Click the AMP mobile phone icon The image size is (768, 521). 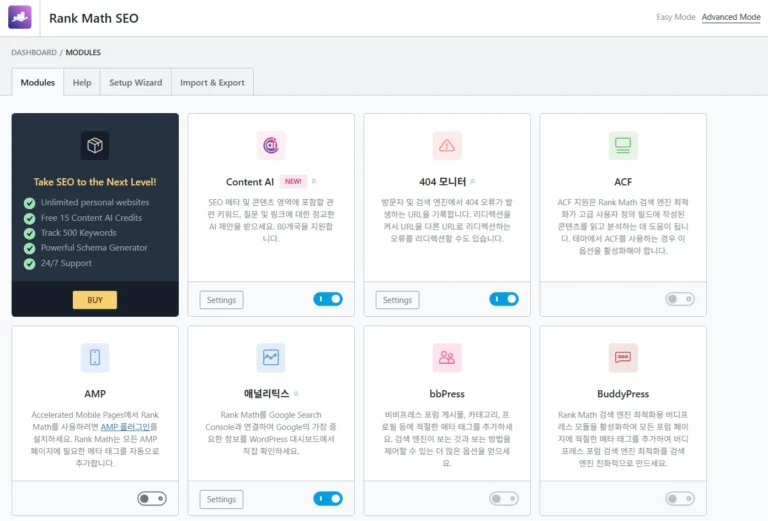[95, 357]
